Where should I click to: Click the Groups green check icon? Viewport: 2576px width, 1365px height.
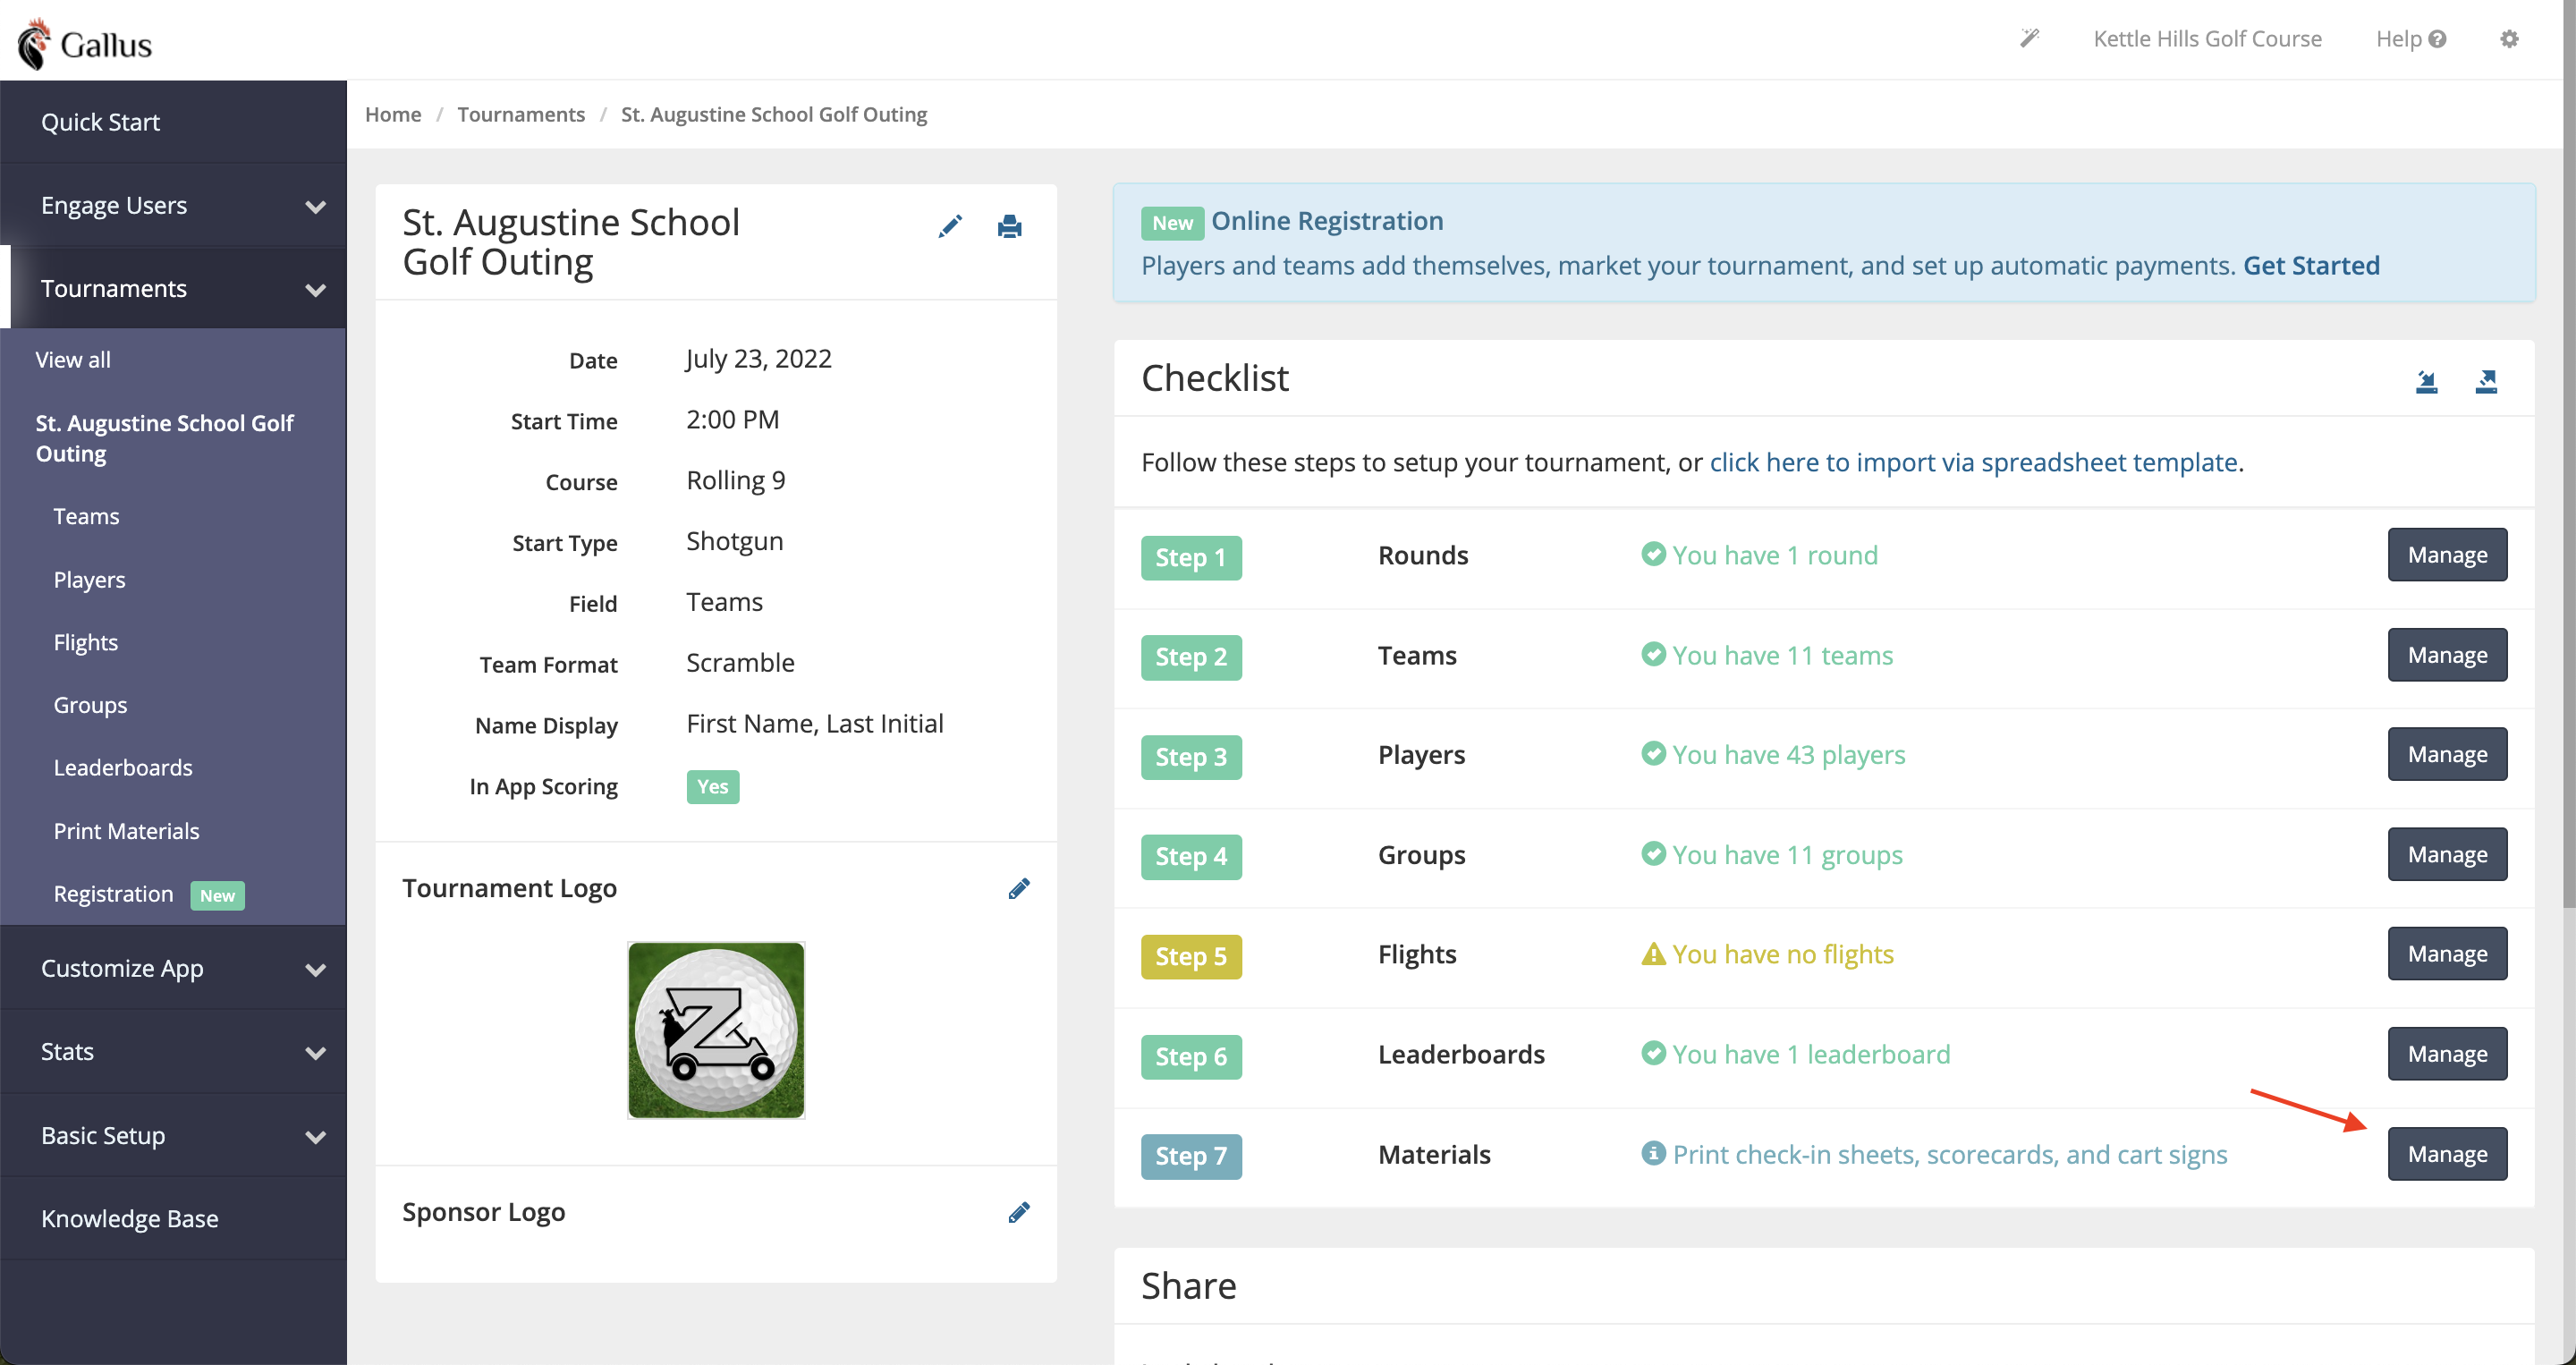1654,853
